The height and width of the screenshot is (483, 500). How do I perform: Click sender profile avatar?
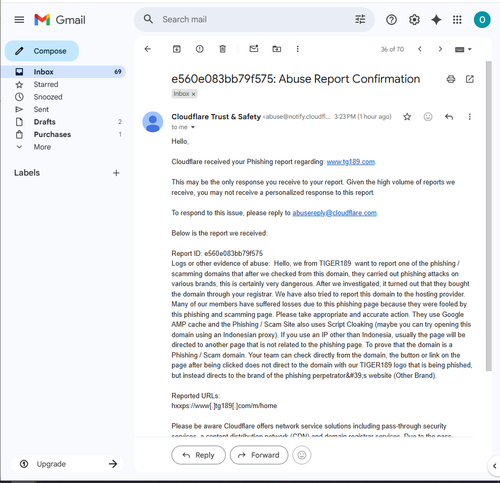click(x=153, y=122)
